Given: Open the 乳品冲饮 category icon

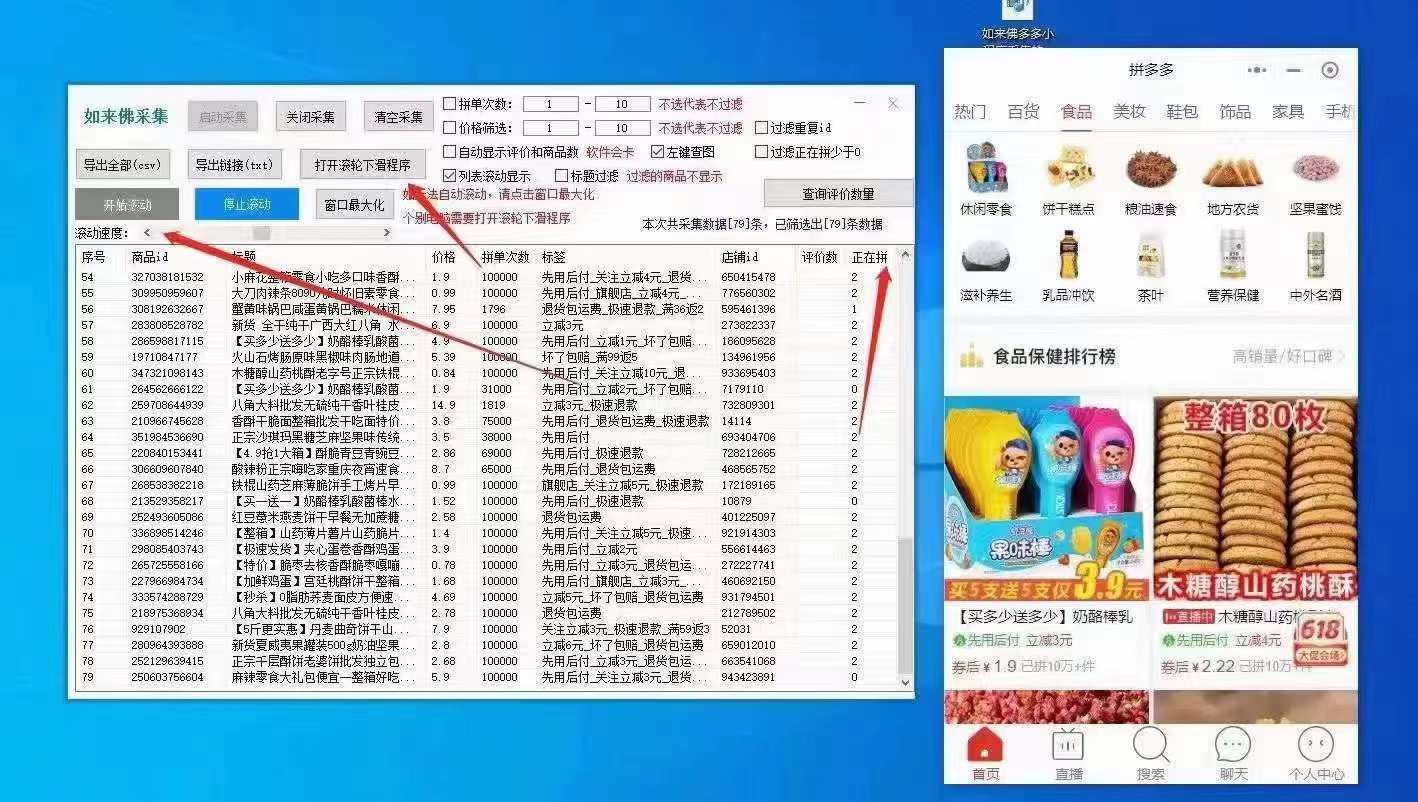Looking at the screenshot, I should click(1069, 256).
